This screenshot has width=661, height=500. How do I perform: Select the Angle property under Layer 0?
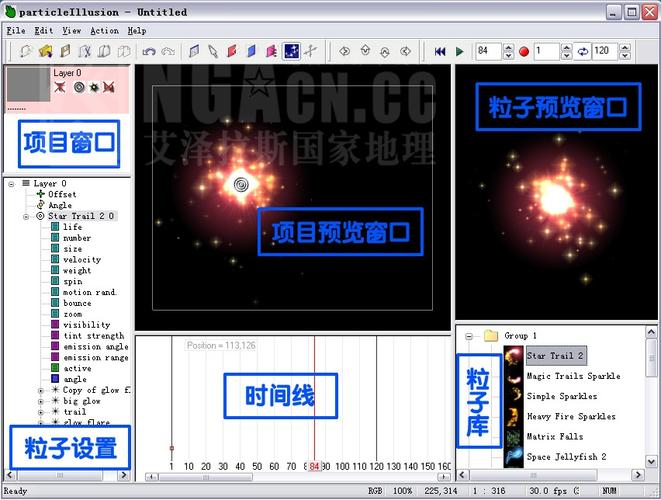tap(60, 205)
